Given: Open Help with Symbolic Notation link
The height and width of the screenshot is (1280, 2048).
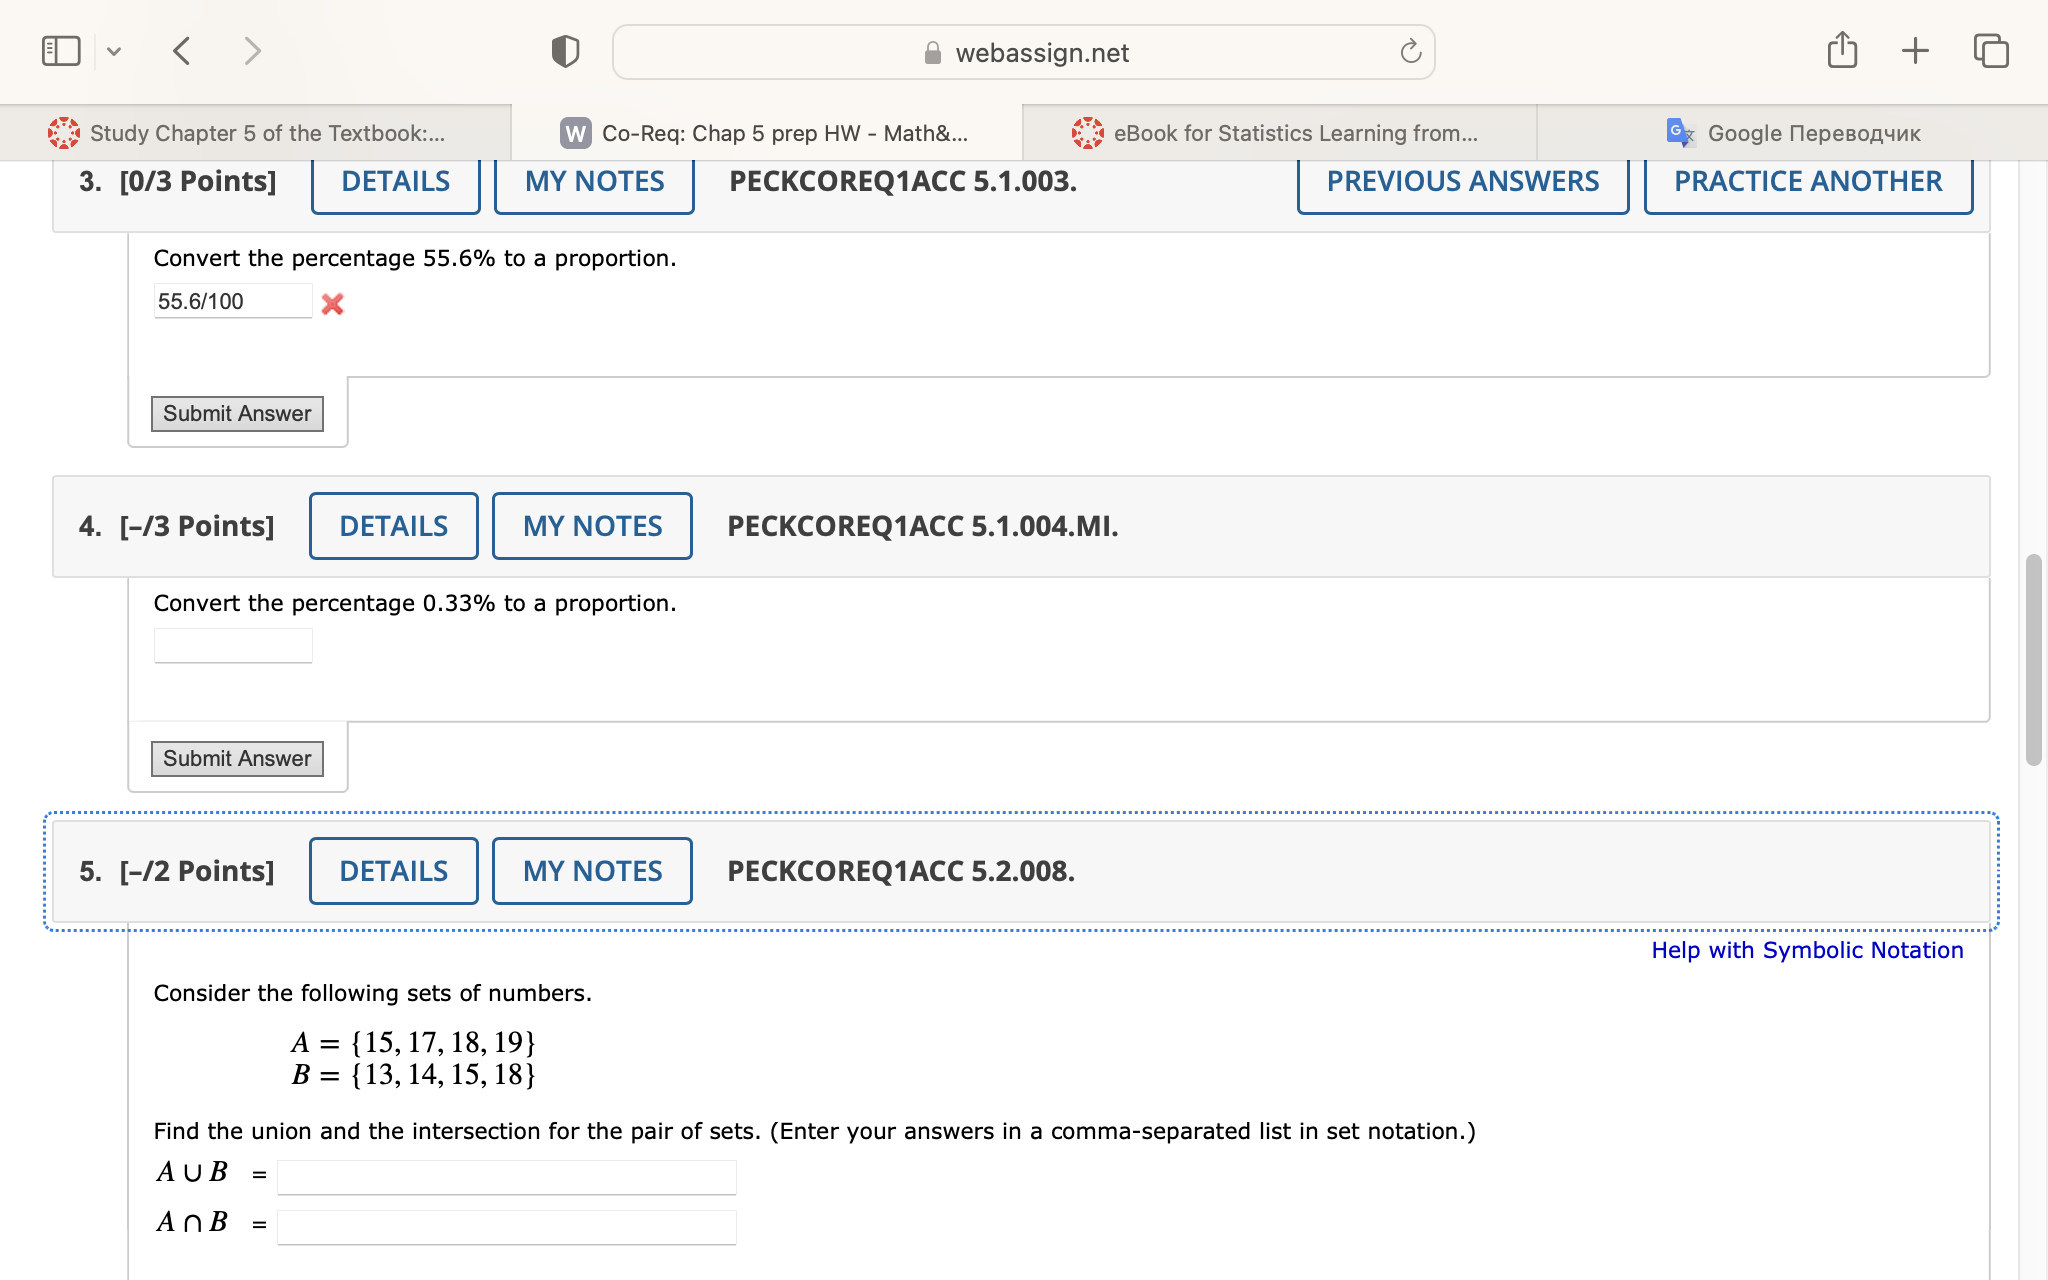Looking at the screenshot, I should (x=1806, y=950).
